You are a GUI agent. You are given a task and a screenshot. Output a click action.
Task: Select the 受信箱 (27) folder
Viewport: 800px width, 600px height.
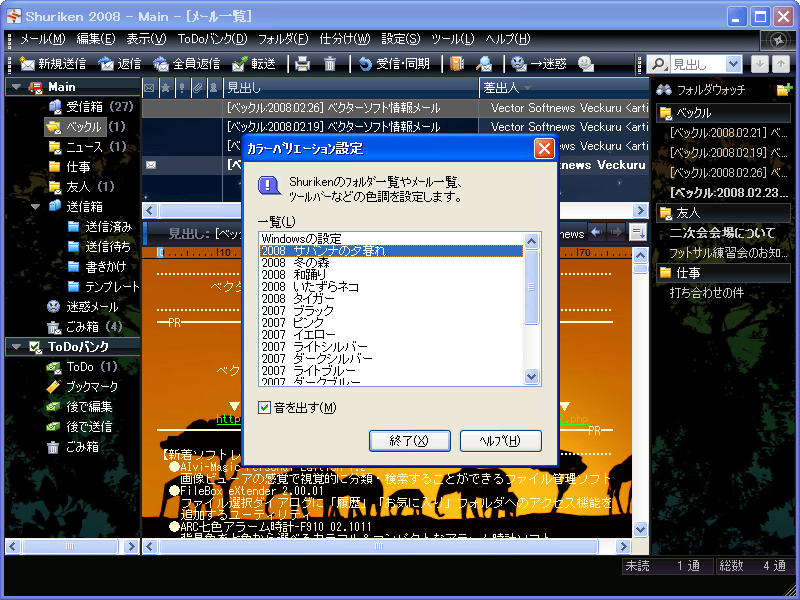(x=91, y=107)
